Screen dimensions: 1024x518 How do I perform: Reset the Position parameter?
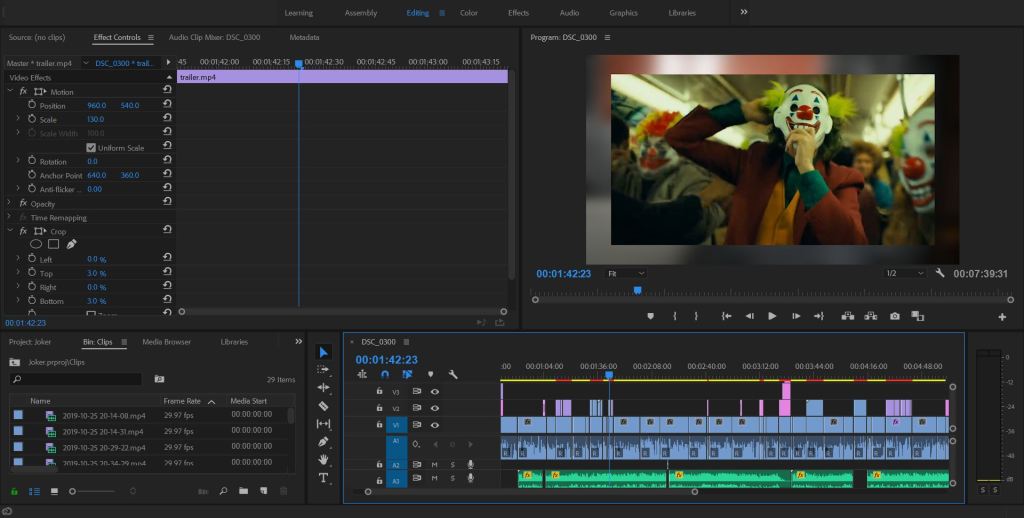[x=167, y=105]
